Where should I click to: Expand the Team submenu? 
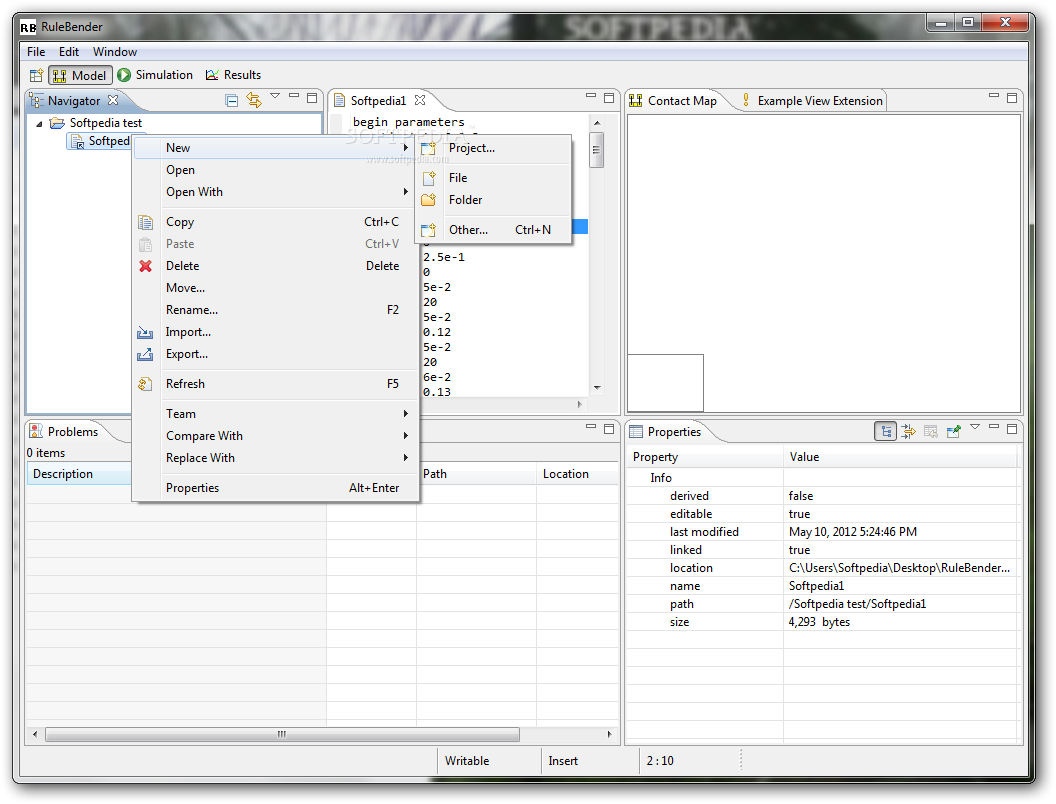pyautogui.click(x=275, y=413)
